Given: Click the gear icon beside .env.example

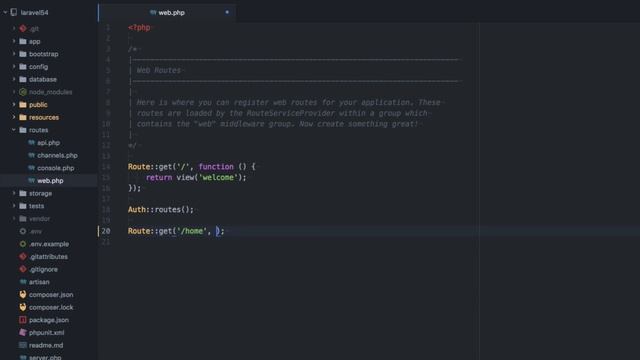Looking at the screenshot, I should click(23, 244).
